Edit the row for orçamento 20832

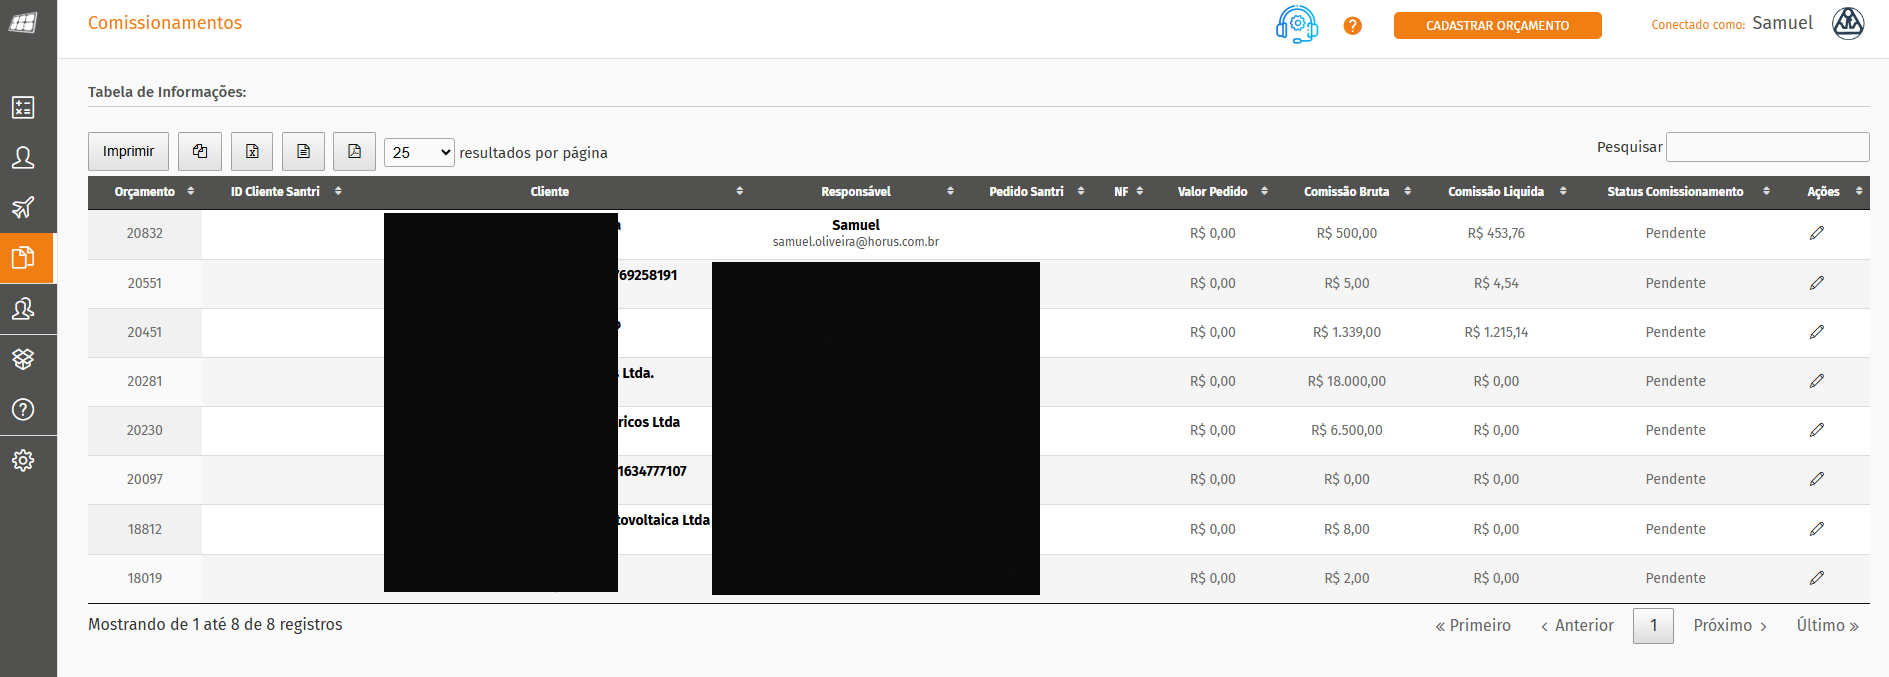point(1816,233)
